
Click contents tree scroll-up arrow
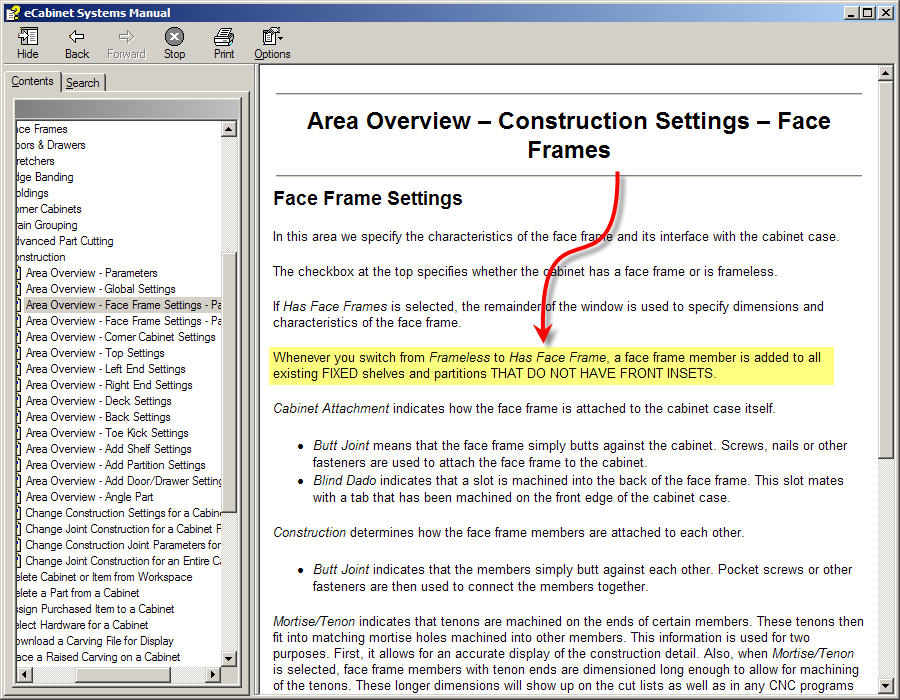tap(229, 129)
